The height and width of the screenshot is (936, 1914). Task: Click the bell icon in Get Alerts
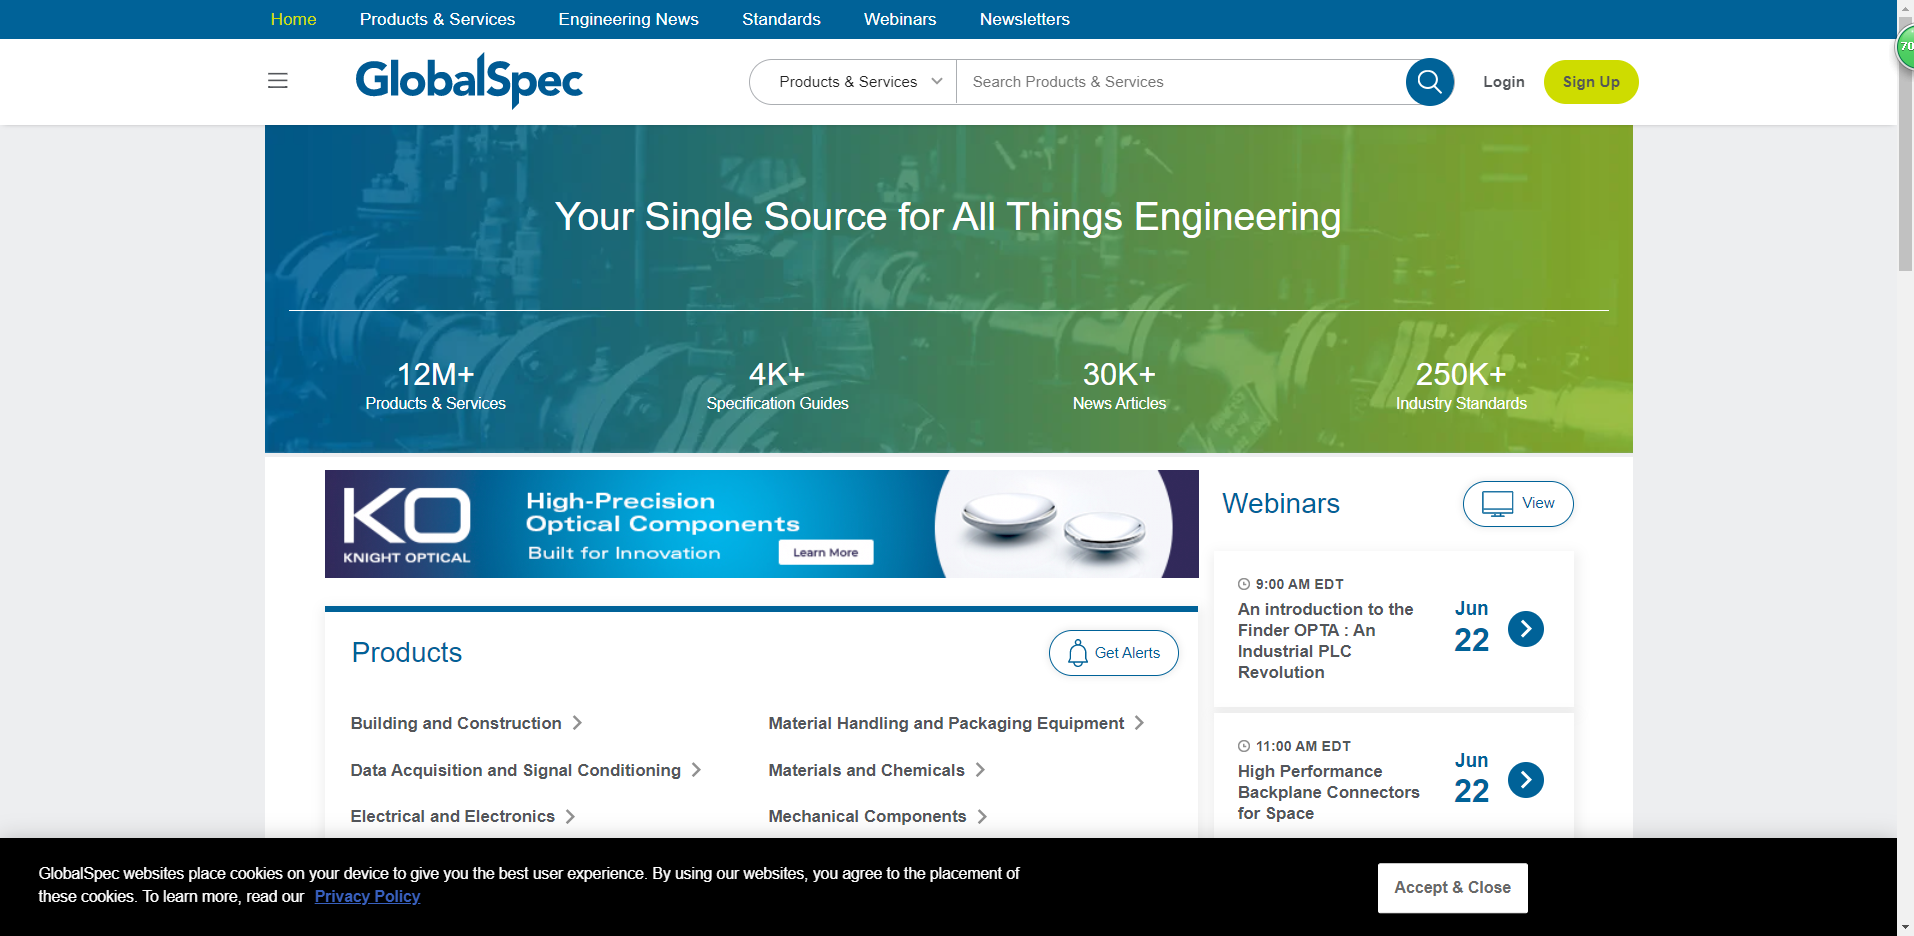tap(1078, 653)
